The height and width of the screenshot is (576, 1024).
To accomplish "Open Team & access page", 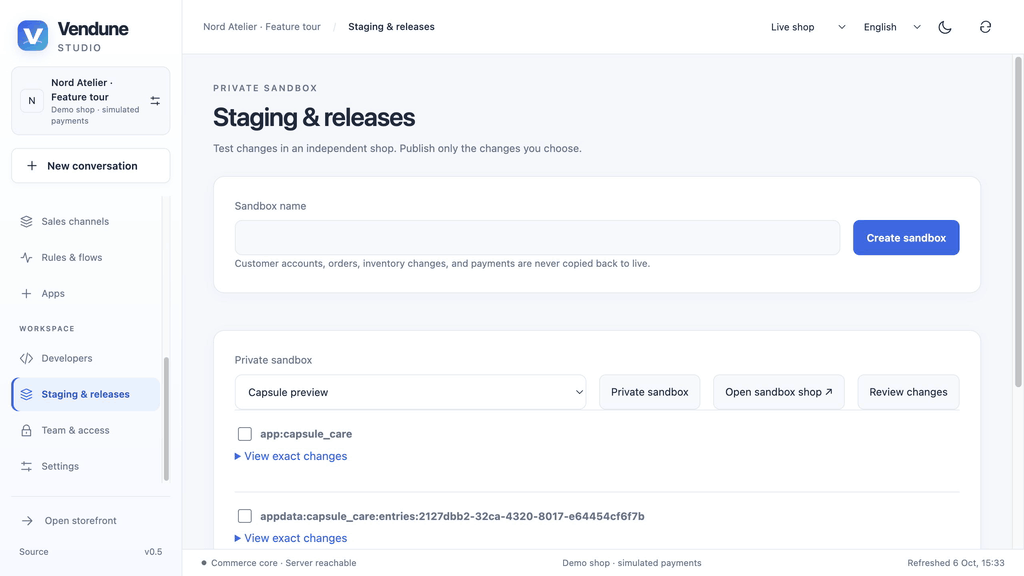I will point(86,430).
